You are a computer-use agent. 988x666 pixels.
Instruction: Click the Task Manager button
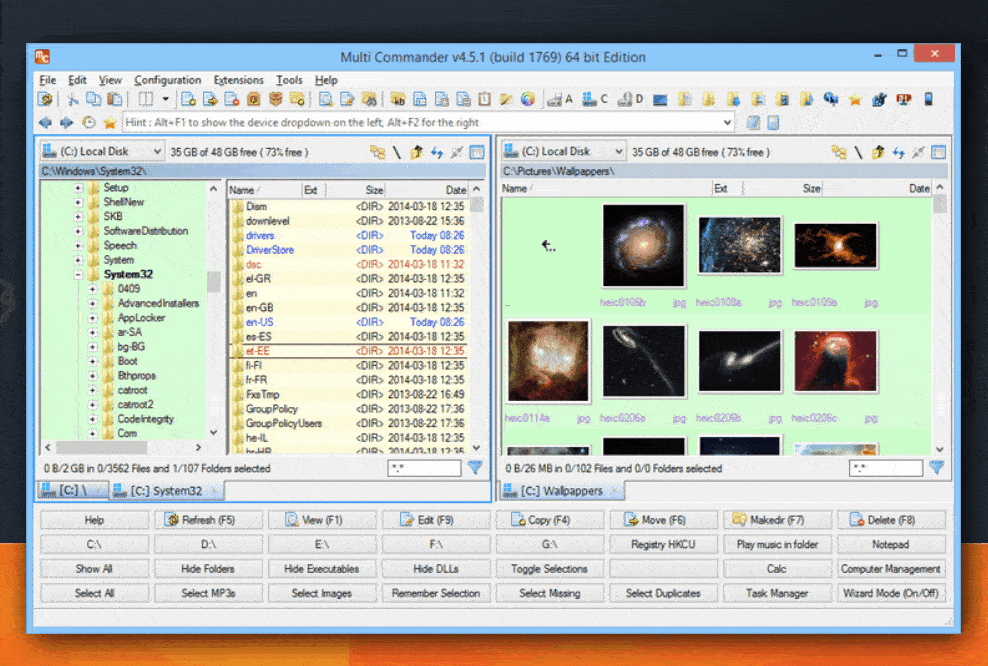[x=777, y=593]
